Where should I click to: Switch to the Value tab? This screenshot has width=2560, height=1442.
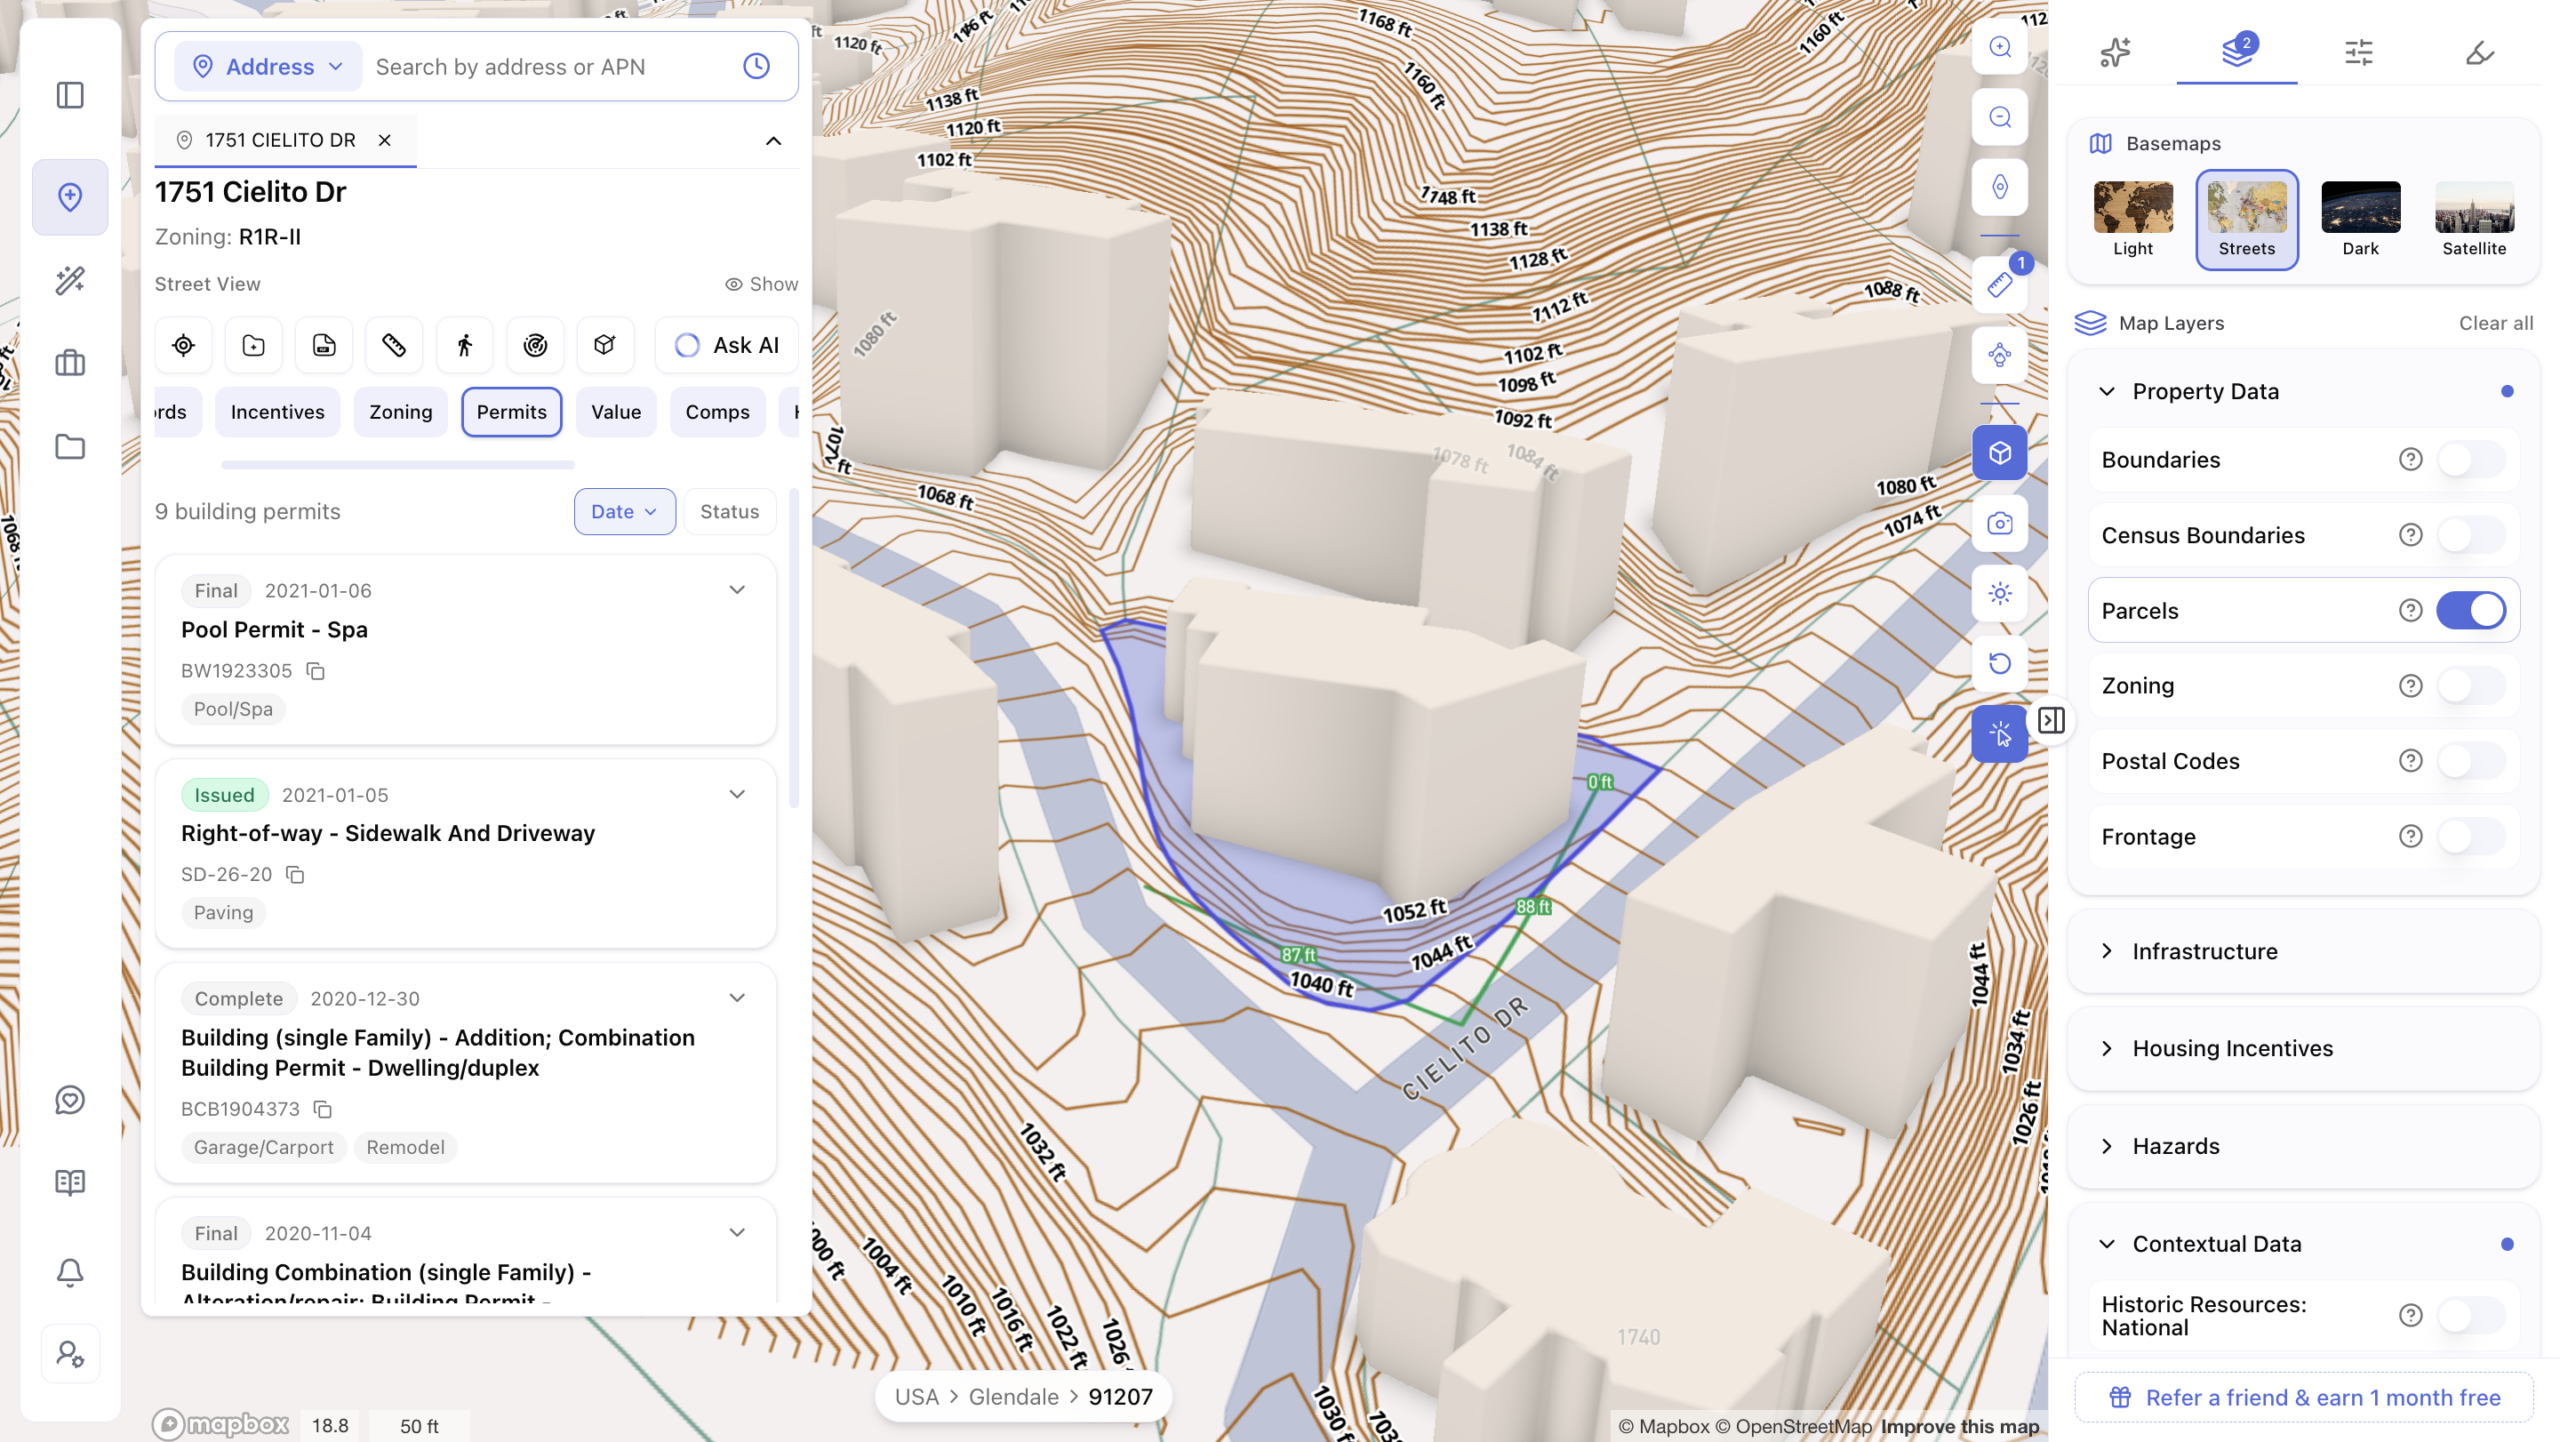point(616,412)
